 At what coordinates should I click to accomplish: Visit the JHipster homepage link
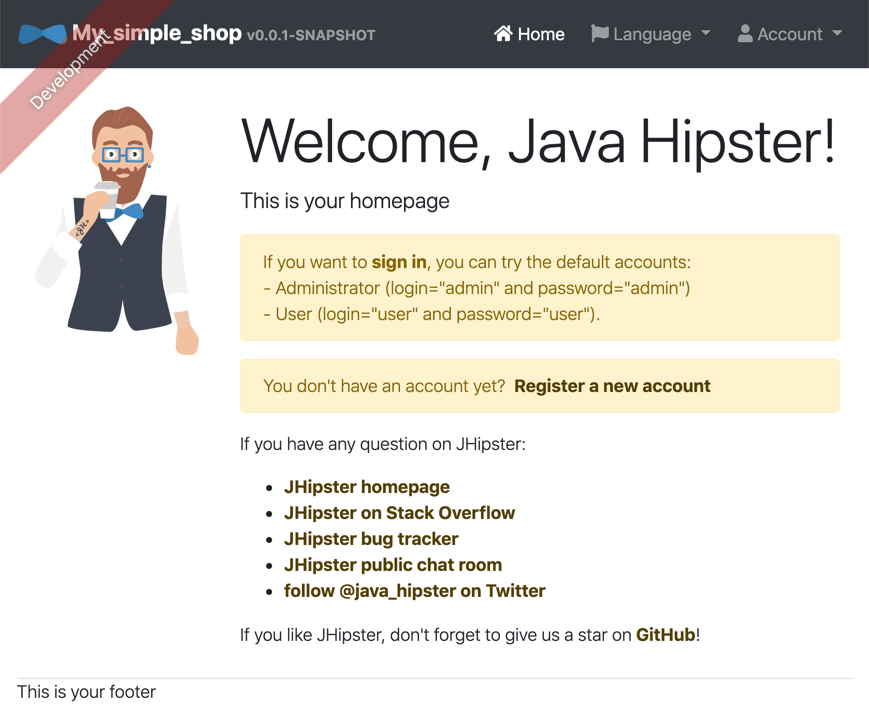pyautogui.click(x=366, y=487)
